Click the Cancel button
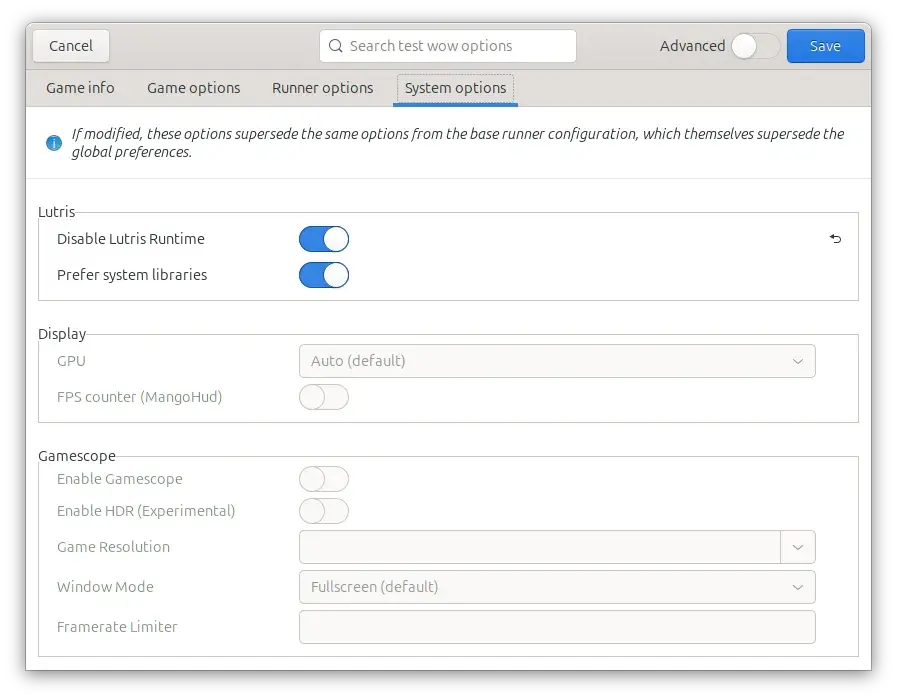 click(x=71, y=46)
